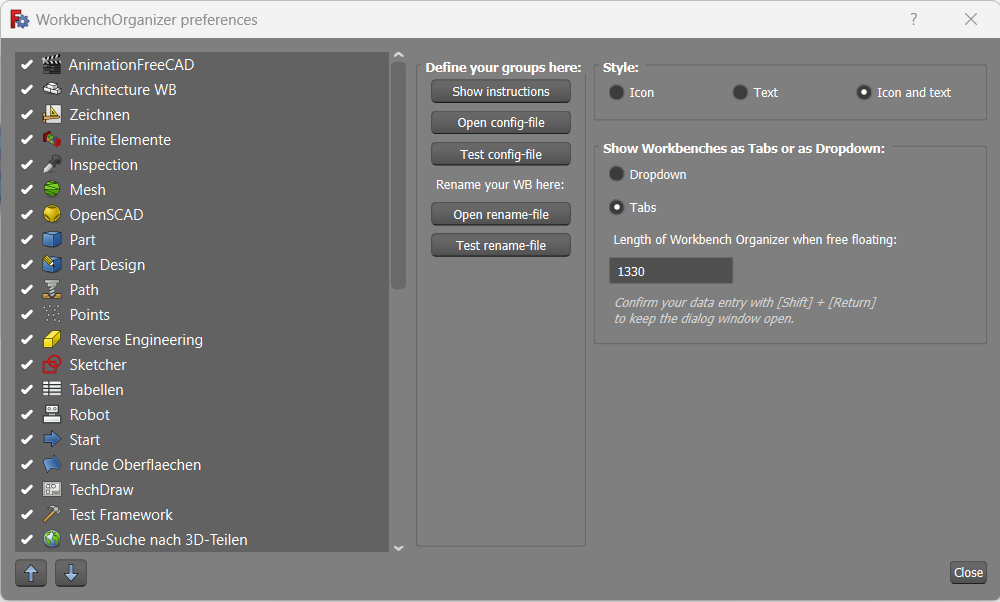Select the Test Framework row text
This screenshot has height=602, width=1000.
[121, 514]
